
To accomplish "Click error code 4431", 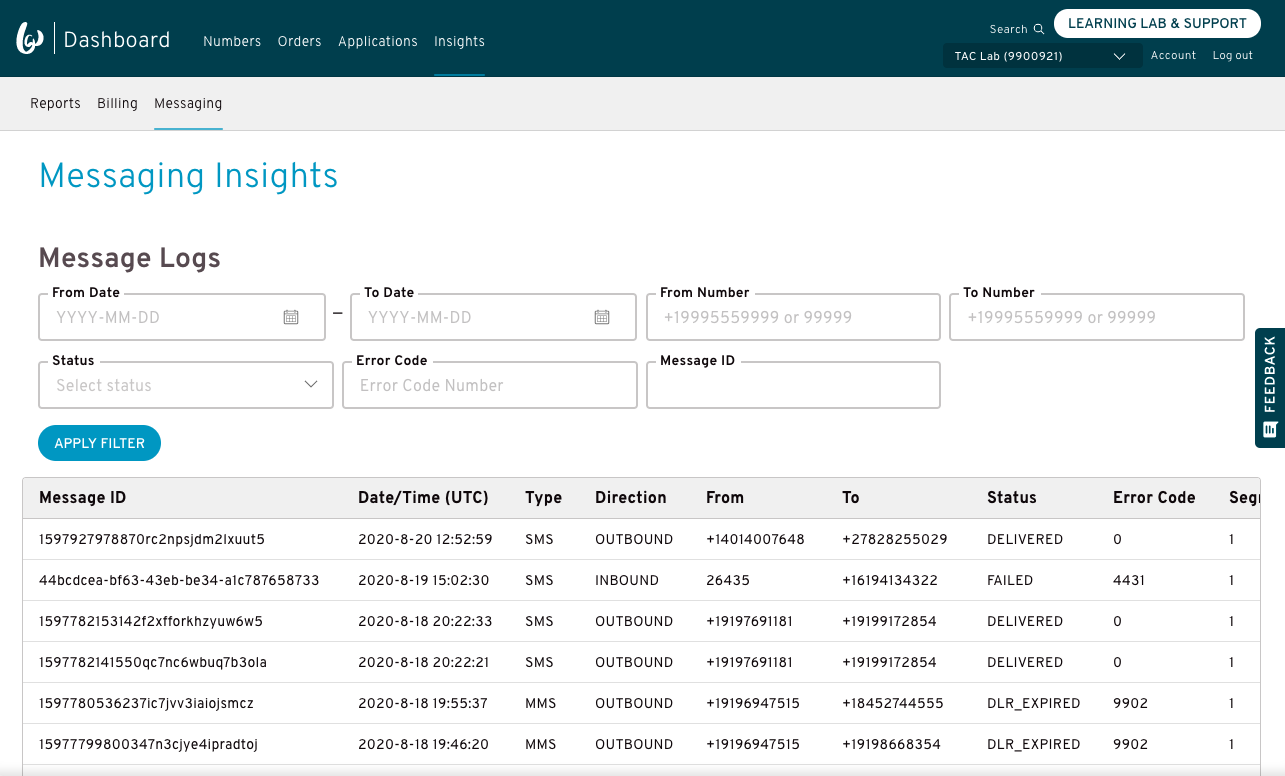I will (1129, 580).
